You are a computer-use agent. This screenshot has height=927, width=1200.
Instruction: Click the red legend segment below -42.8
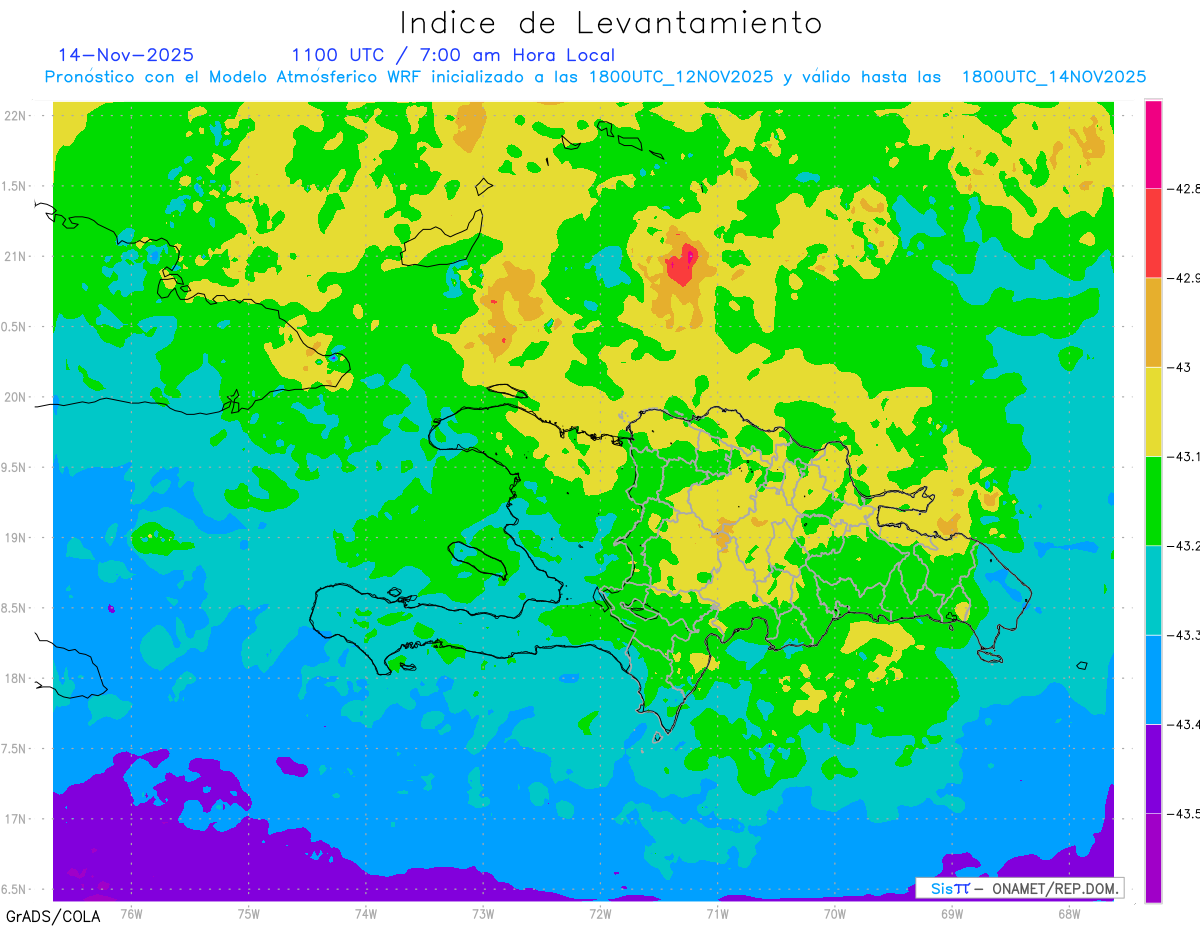coord(1153,233)
